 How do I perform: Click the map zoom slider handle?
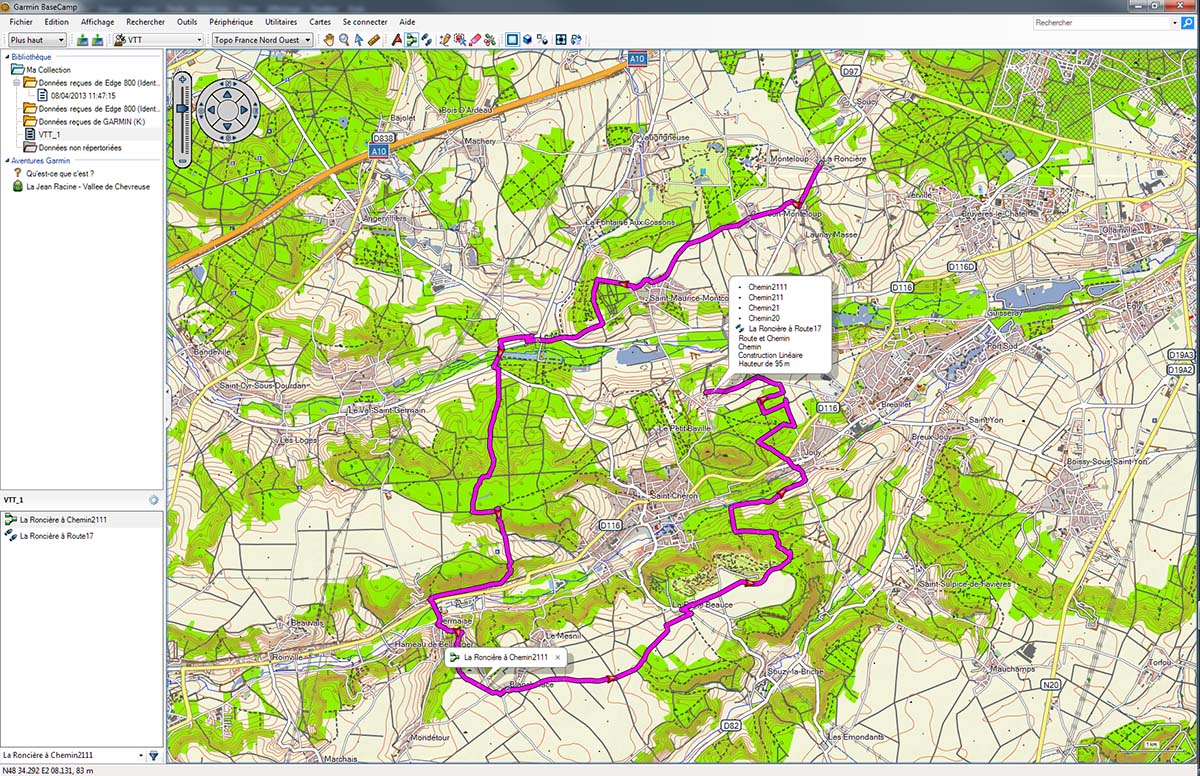(181, 107)
